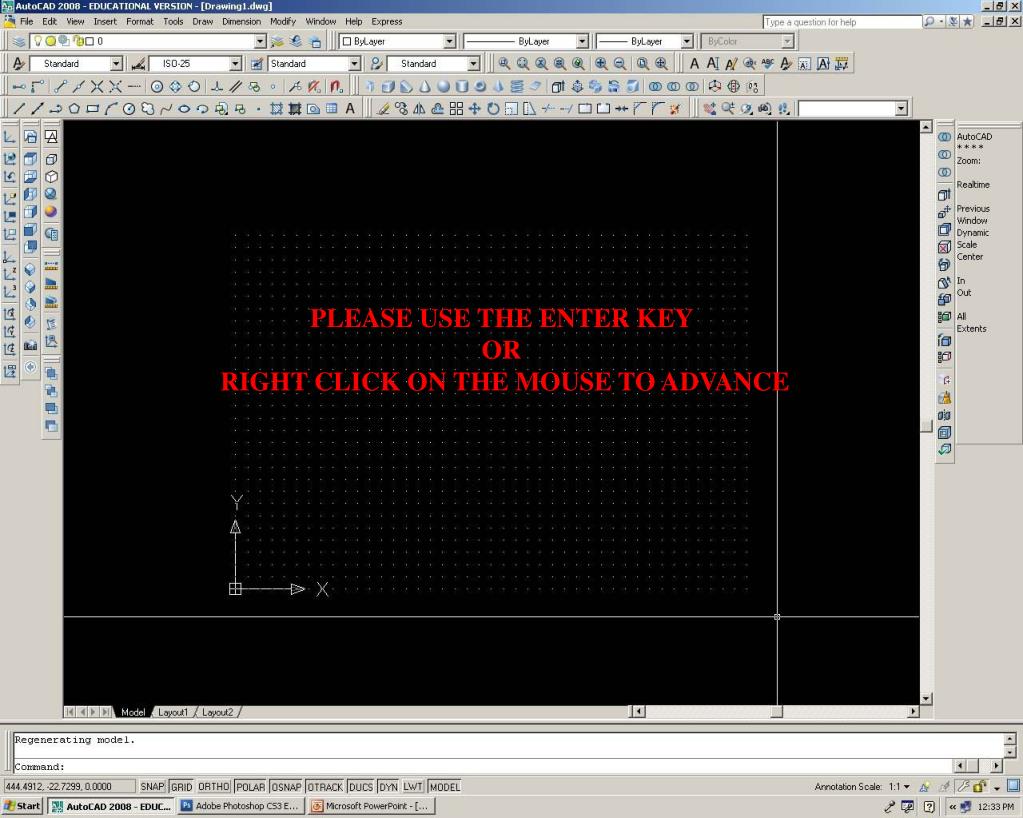Select the Ellipse draw tool
Viewport: 1023px width, 818px height.
point(184,109)
